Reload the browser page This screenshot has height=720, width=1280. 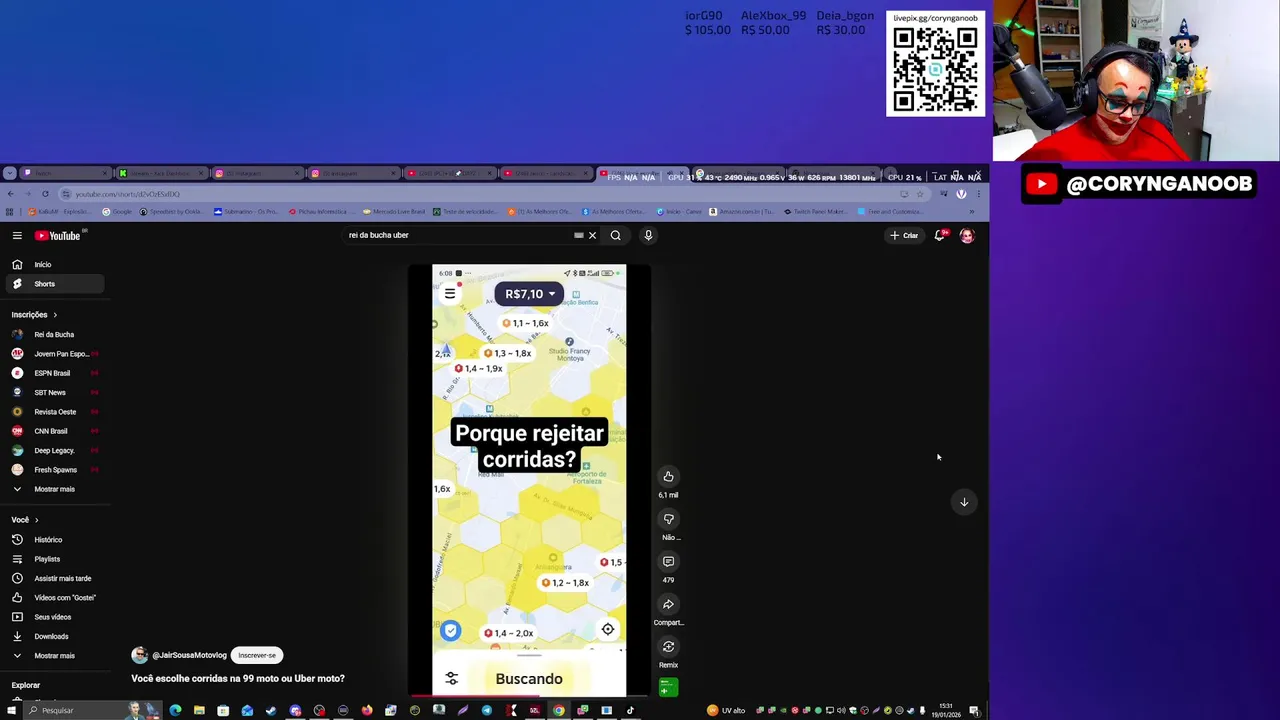point(45,194)
